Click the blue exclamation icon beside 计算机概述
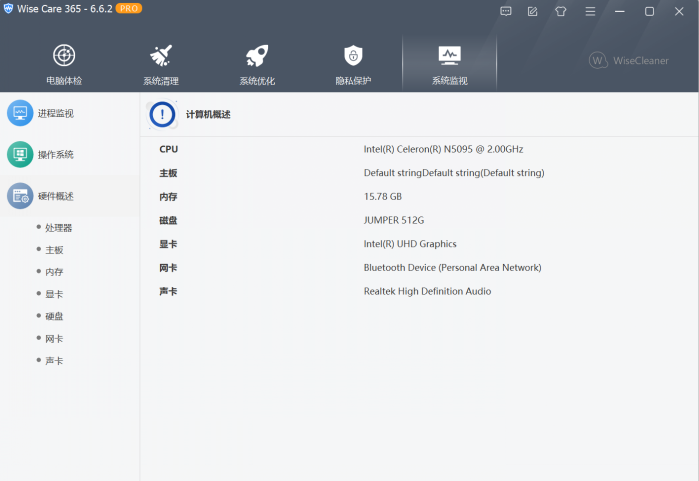699x481 pixels. (162, 115)
